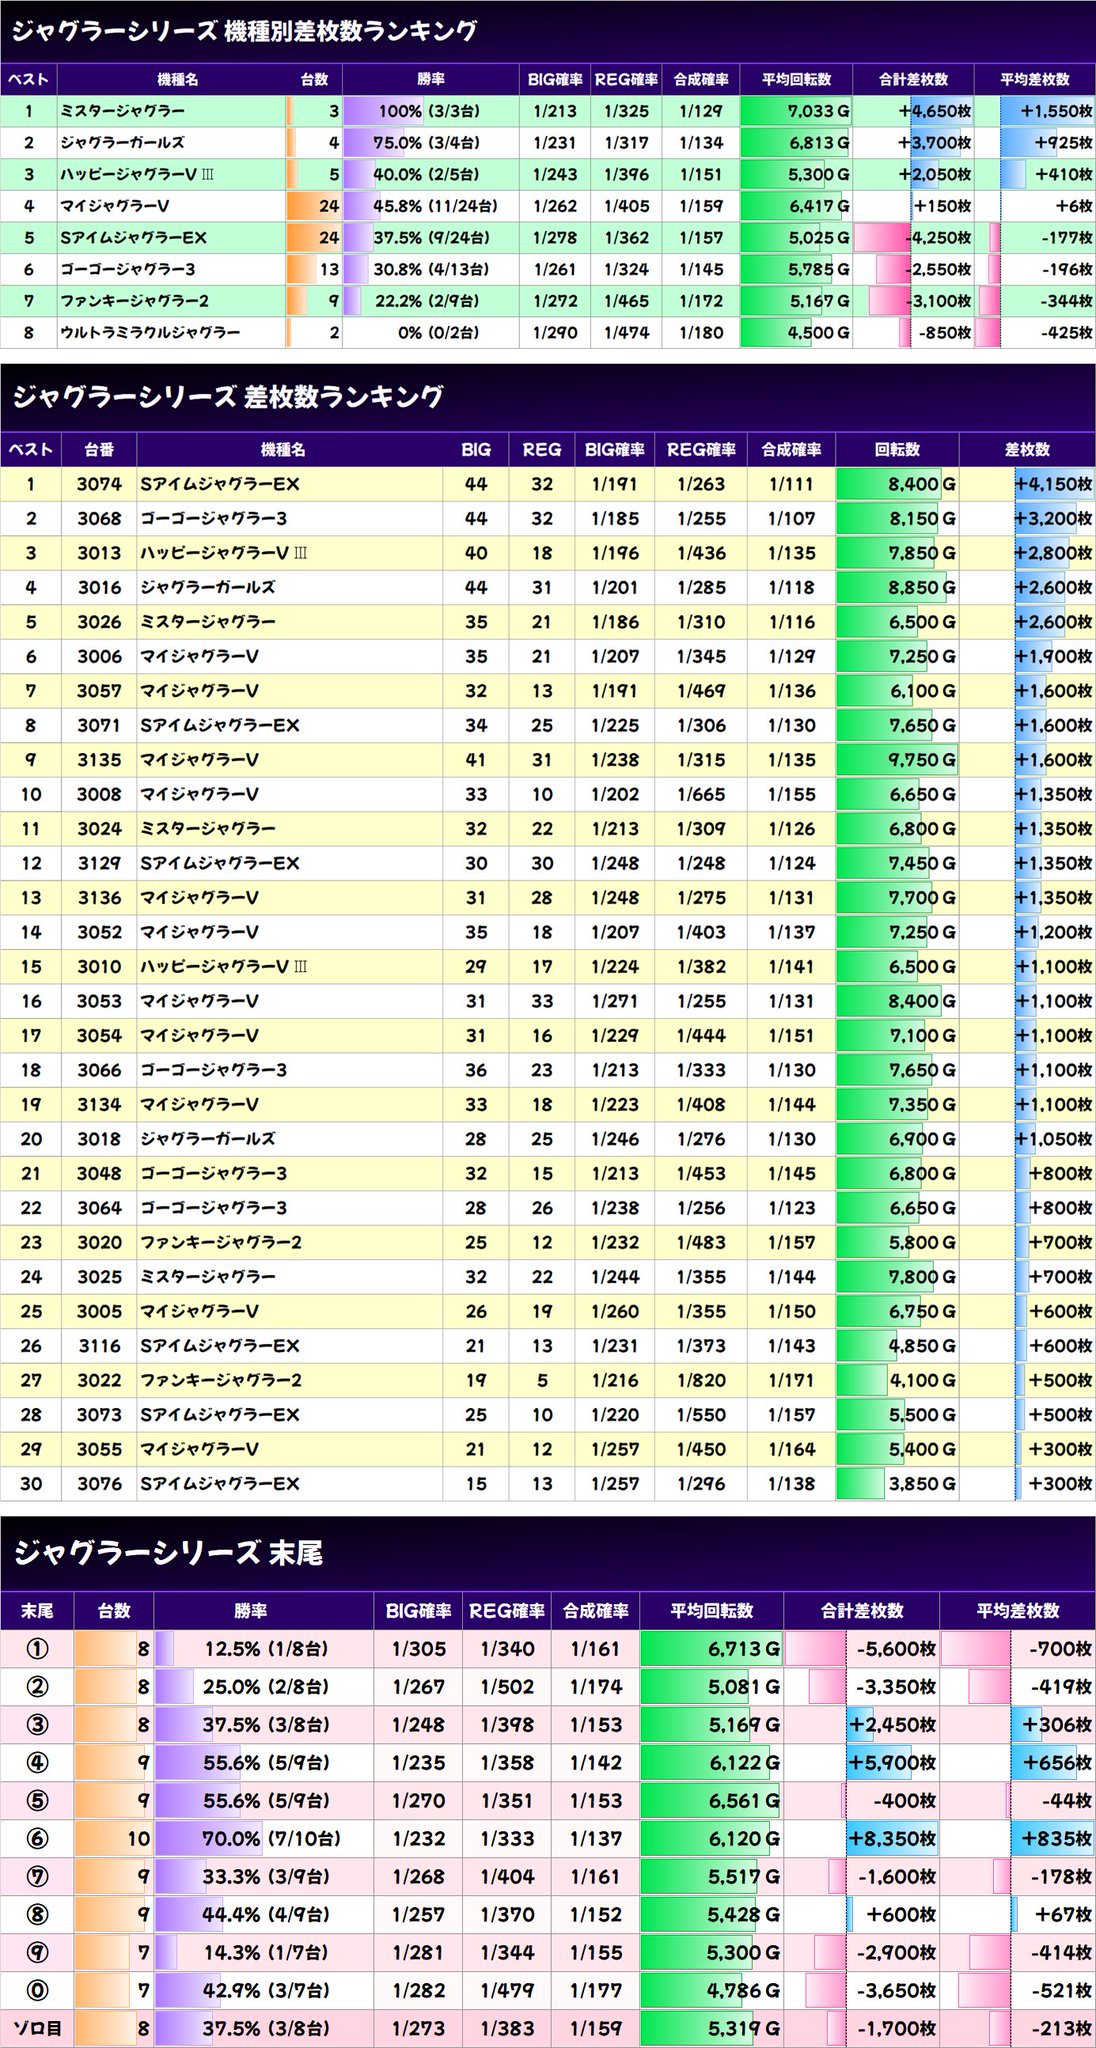
Task: Click the +5,900枚 total cell
Action: pos(862,1763)
